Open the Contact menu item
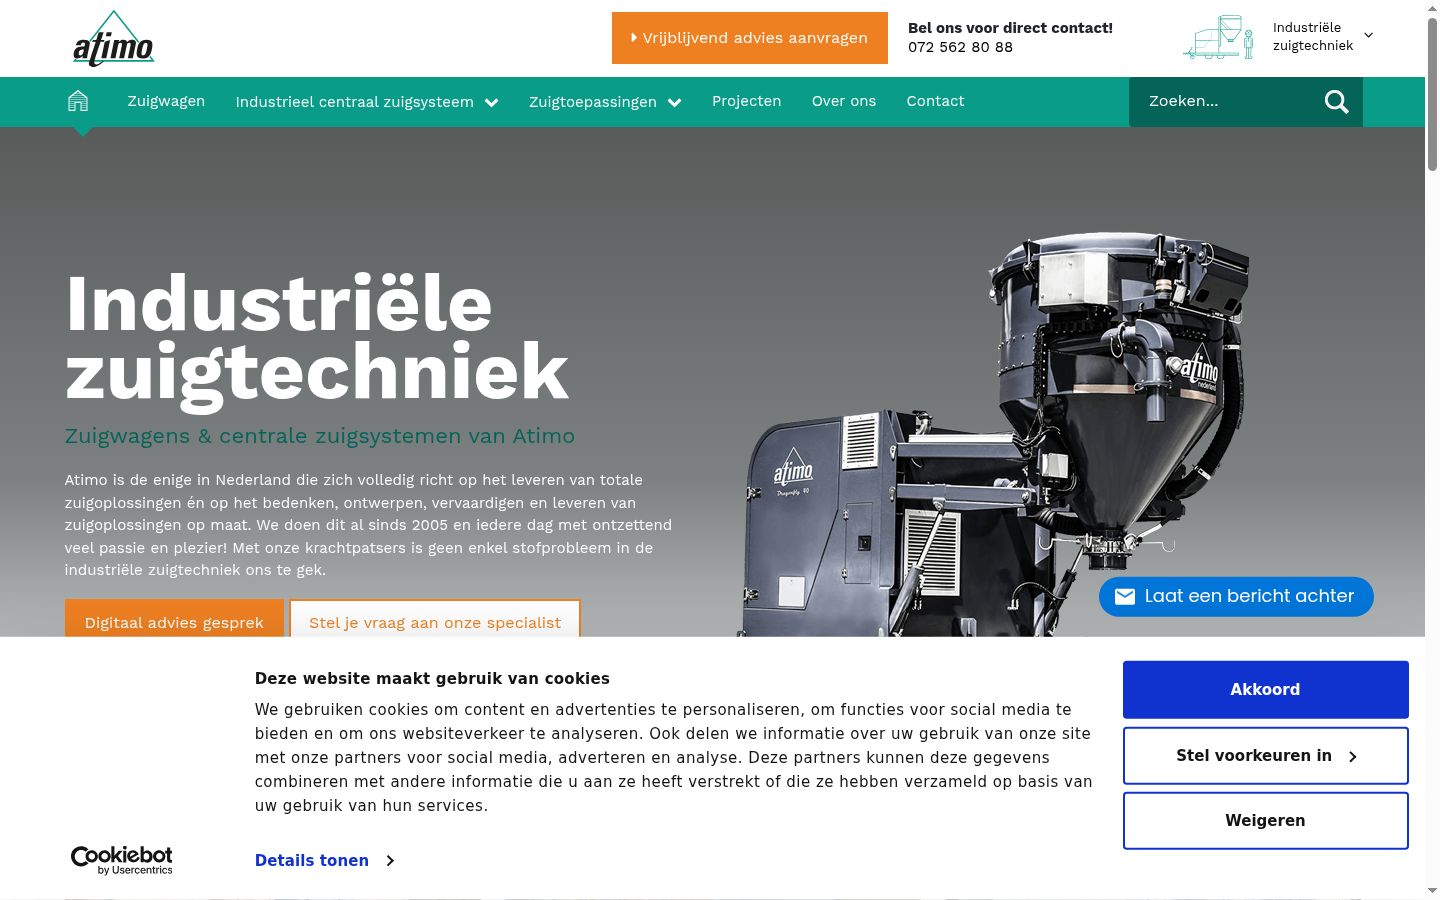Screen dimensions: 1440x900 click(x=935, y=101)
